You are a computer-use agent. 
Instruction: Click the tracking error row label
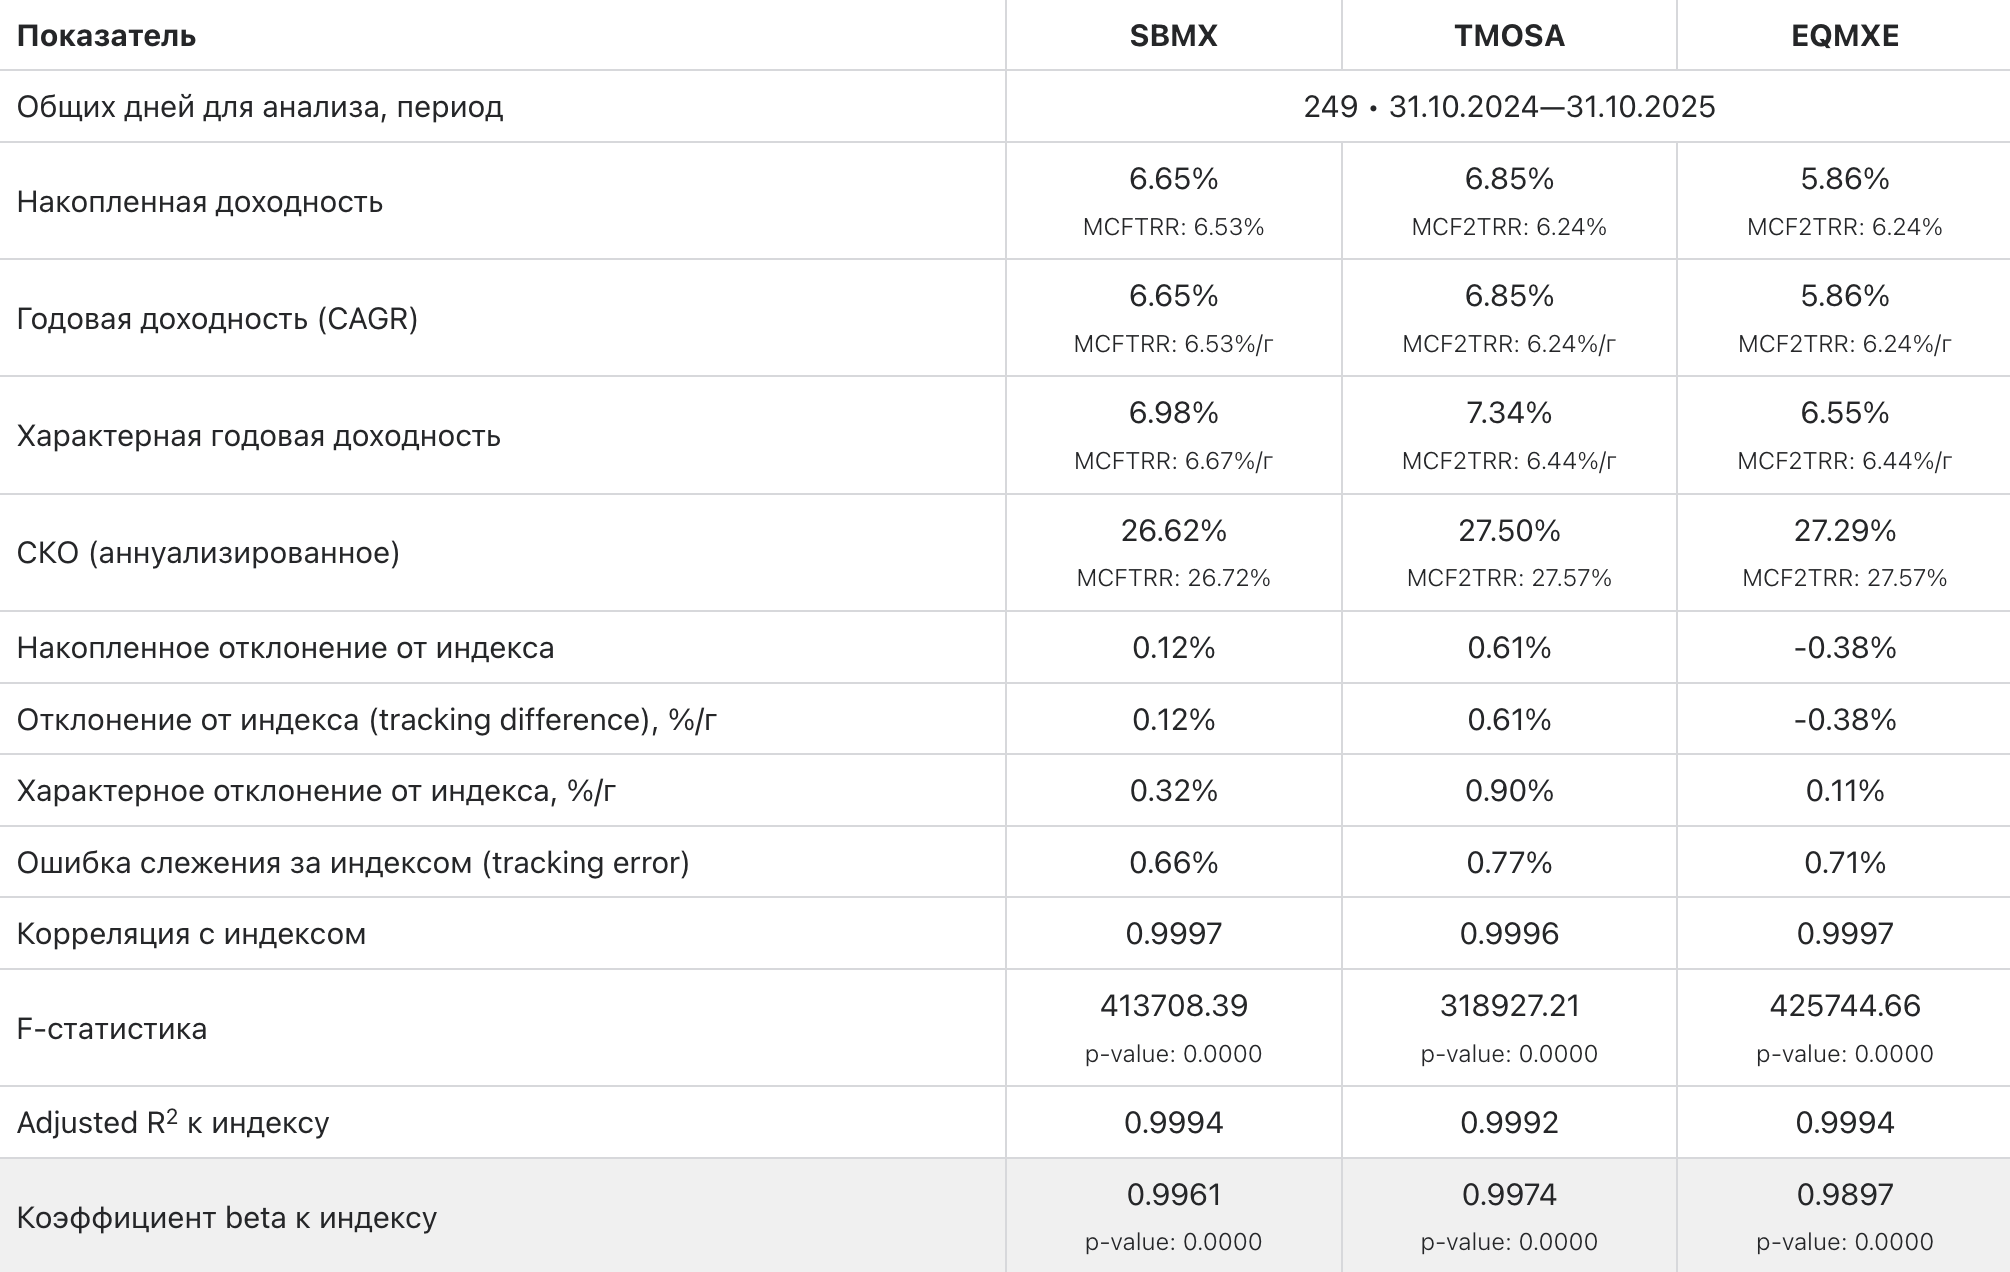353,863
